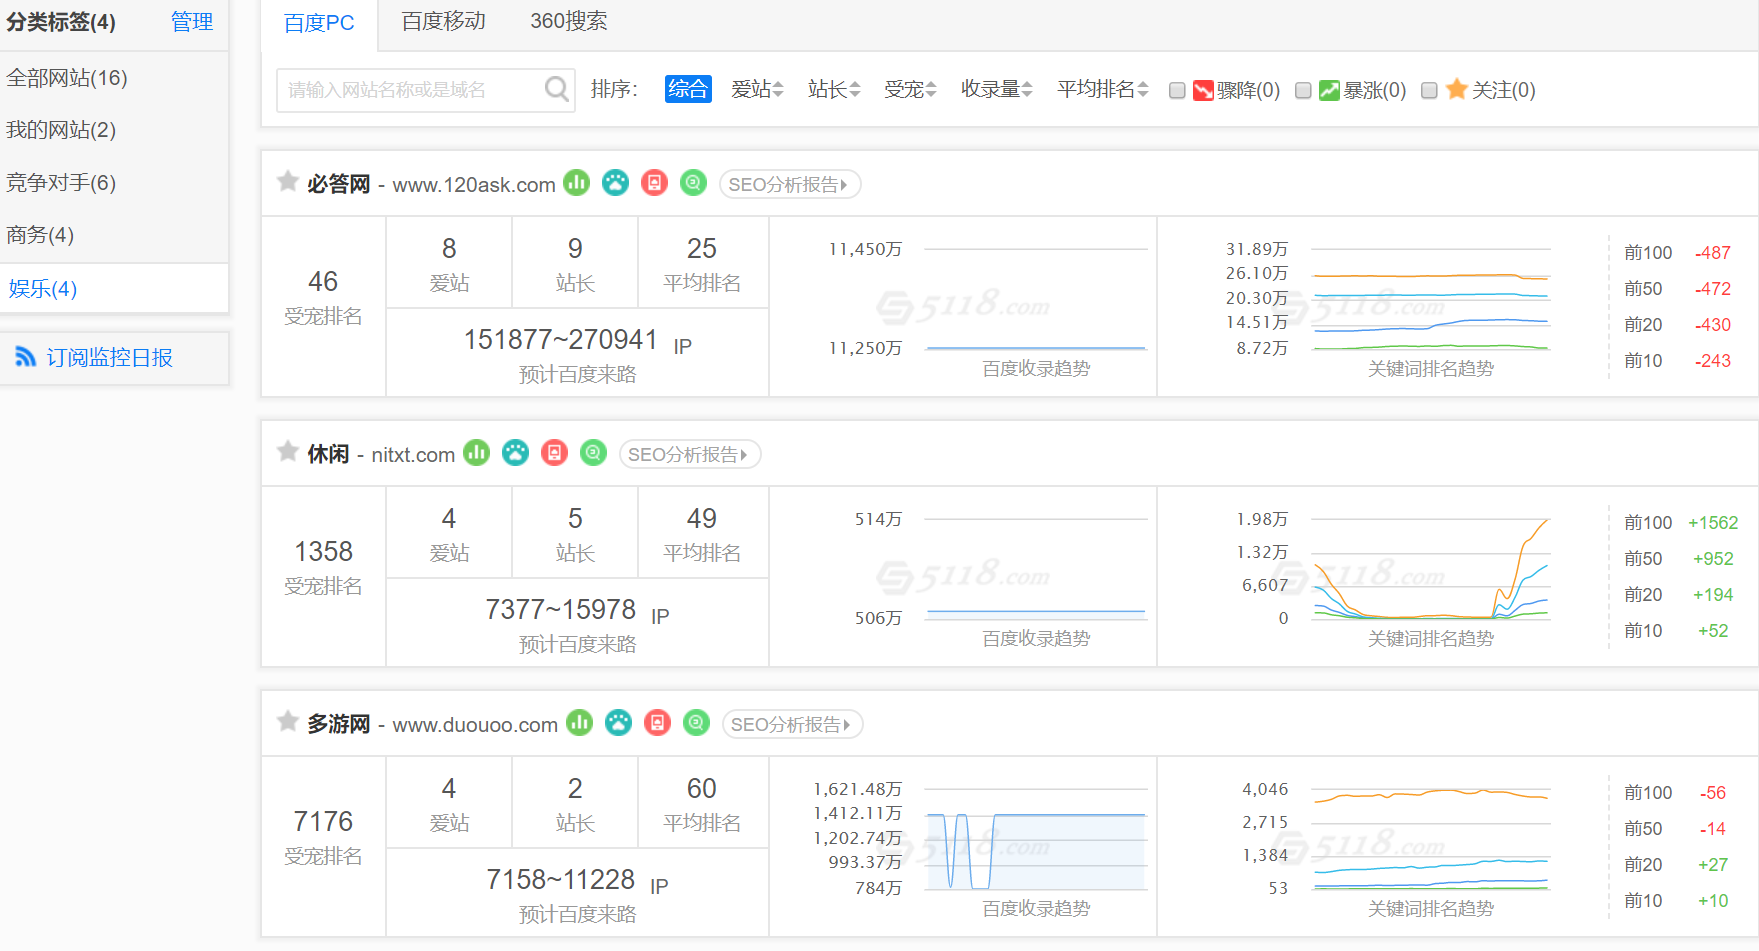Open the green chart icon for nitxt.com
This screenshot has height=951, width=1759.
point(477,453)
